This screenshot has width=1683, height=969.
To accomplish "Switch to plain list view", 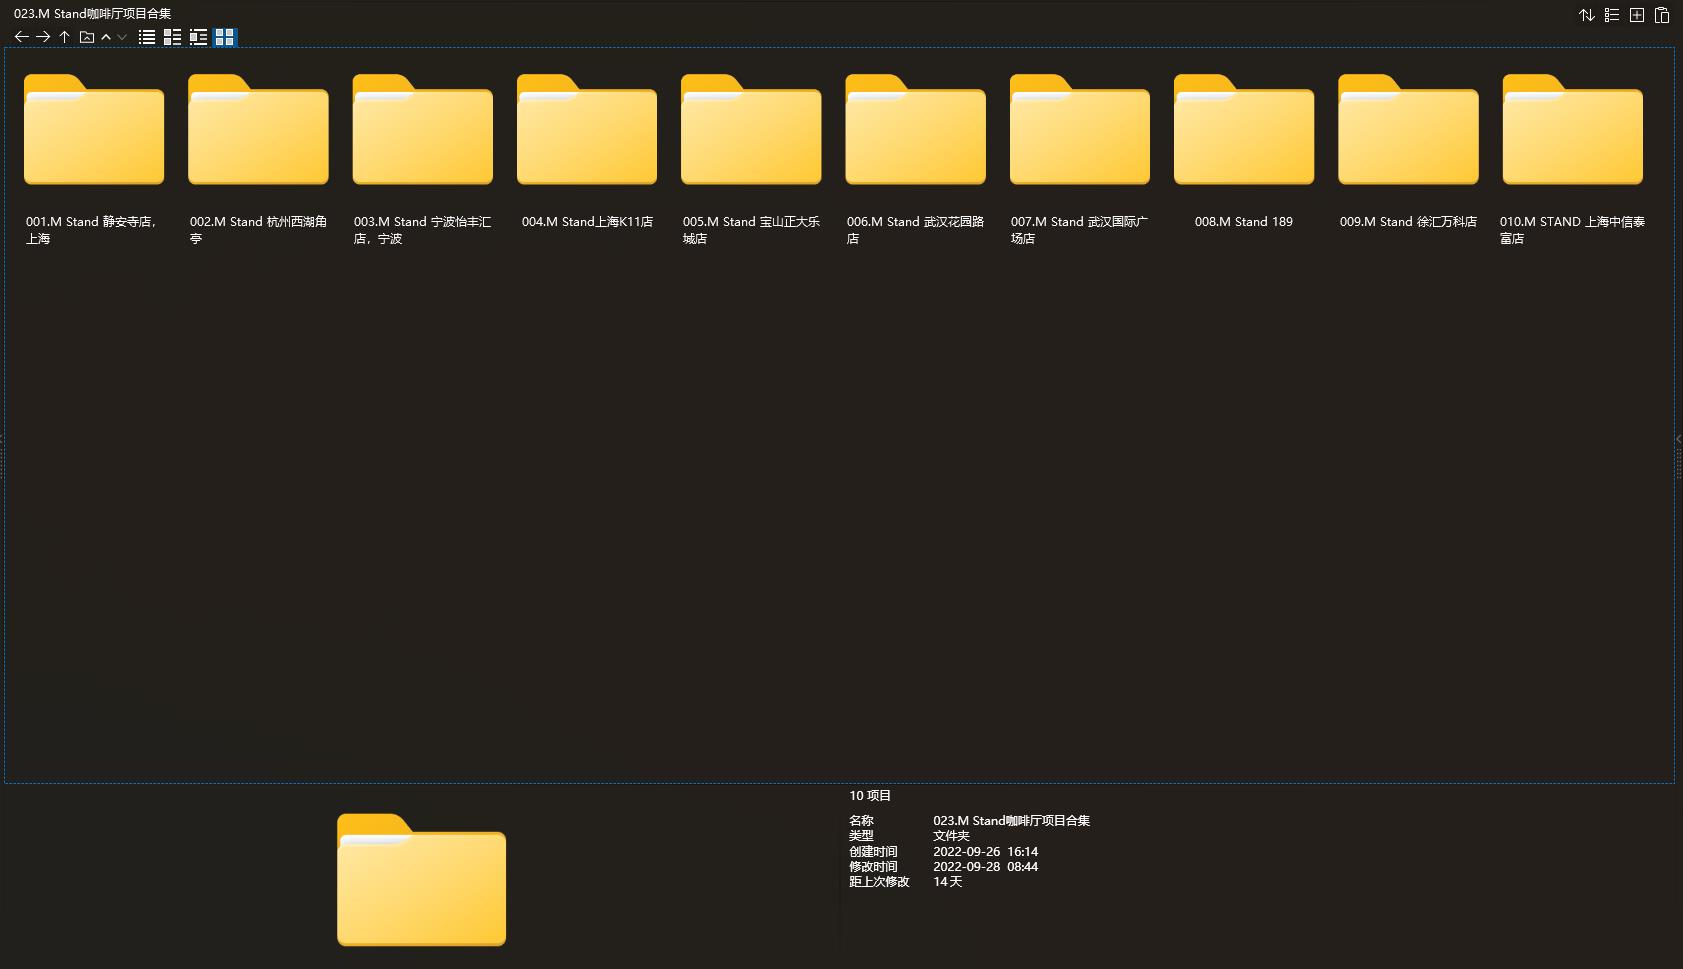I will pyautogui.click(x=147, y=37).
